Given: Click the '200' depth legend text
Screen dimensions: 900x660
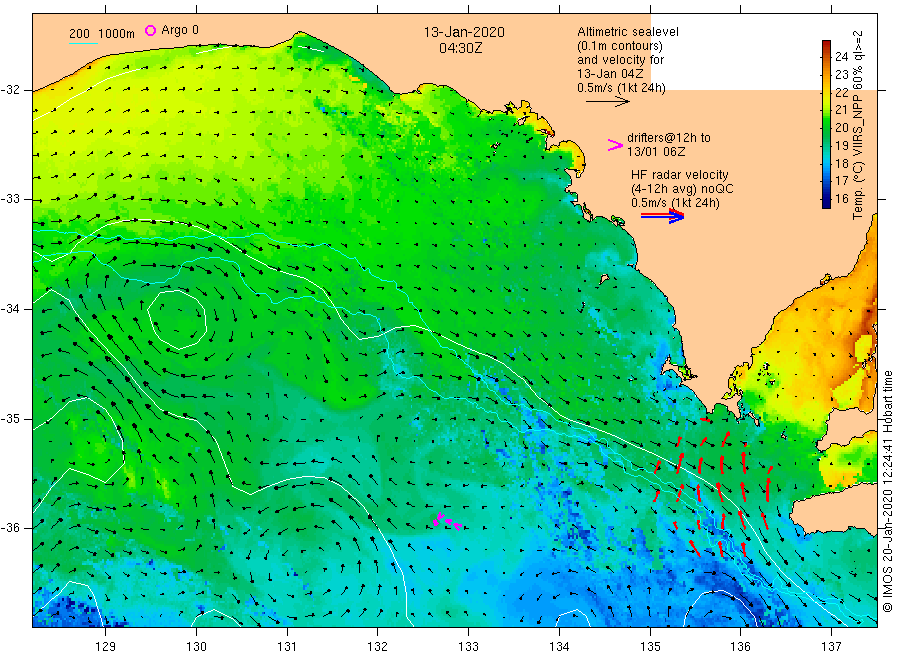Looking at the screenshot, I should (x=79, y=34).
